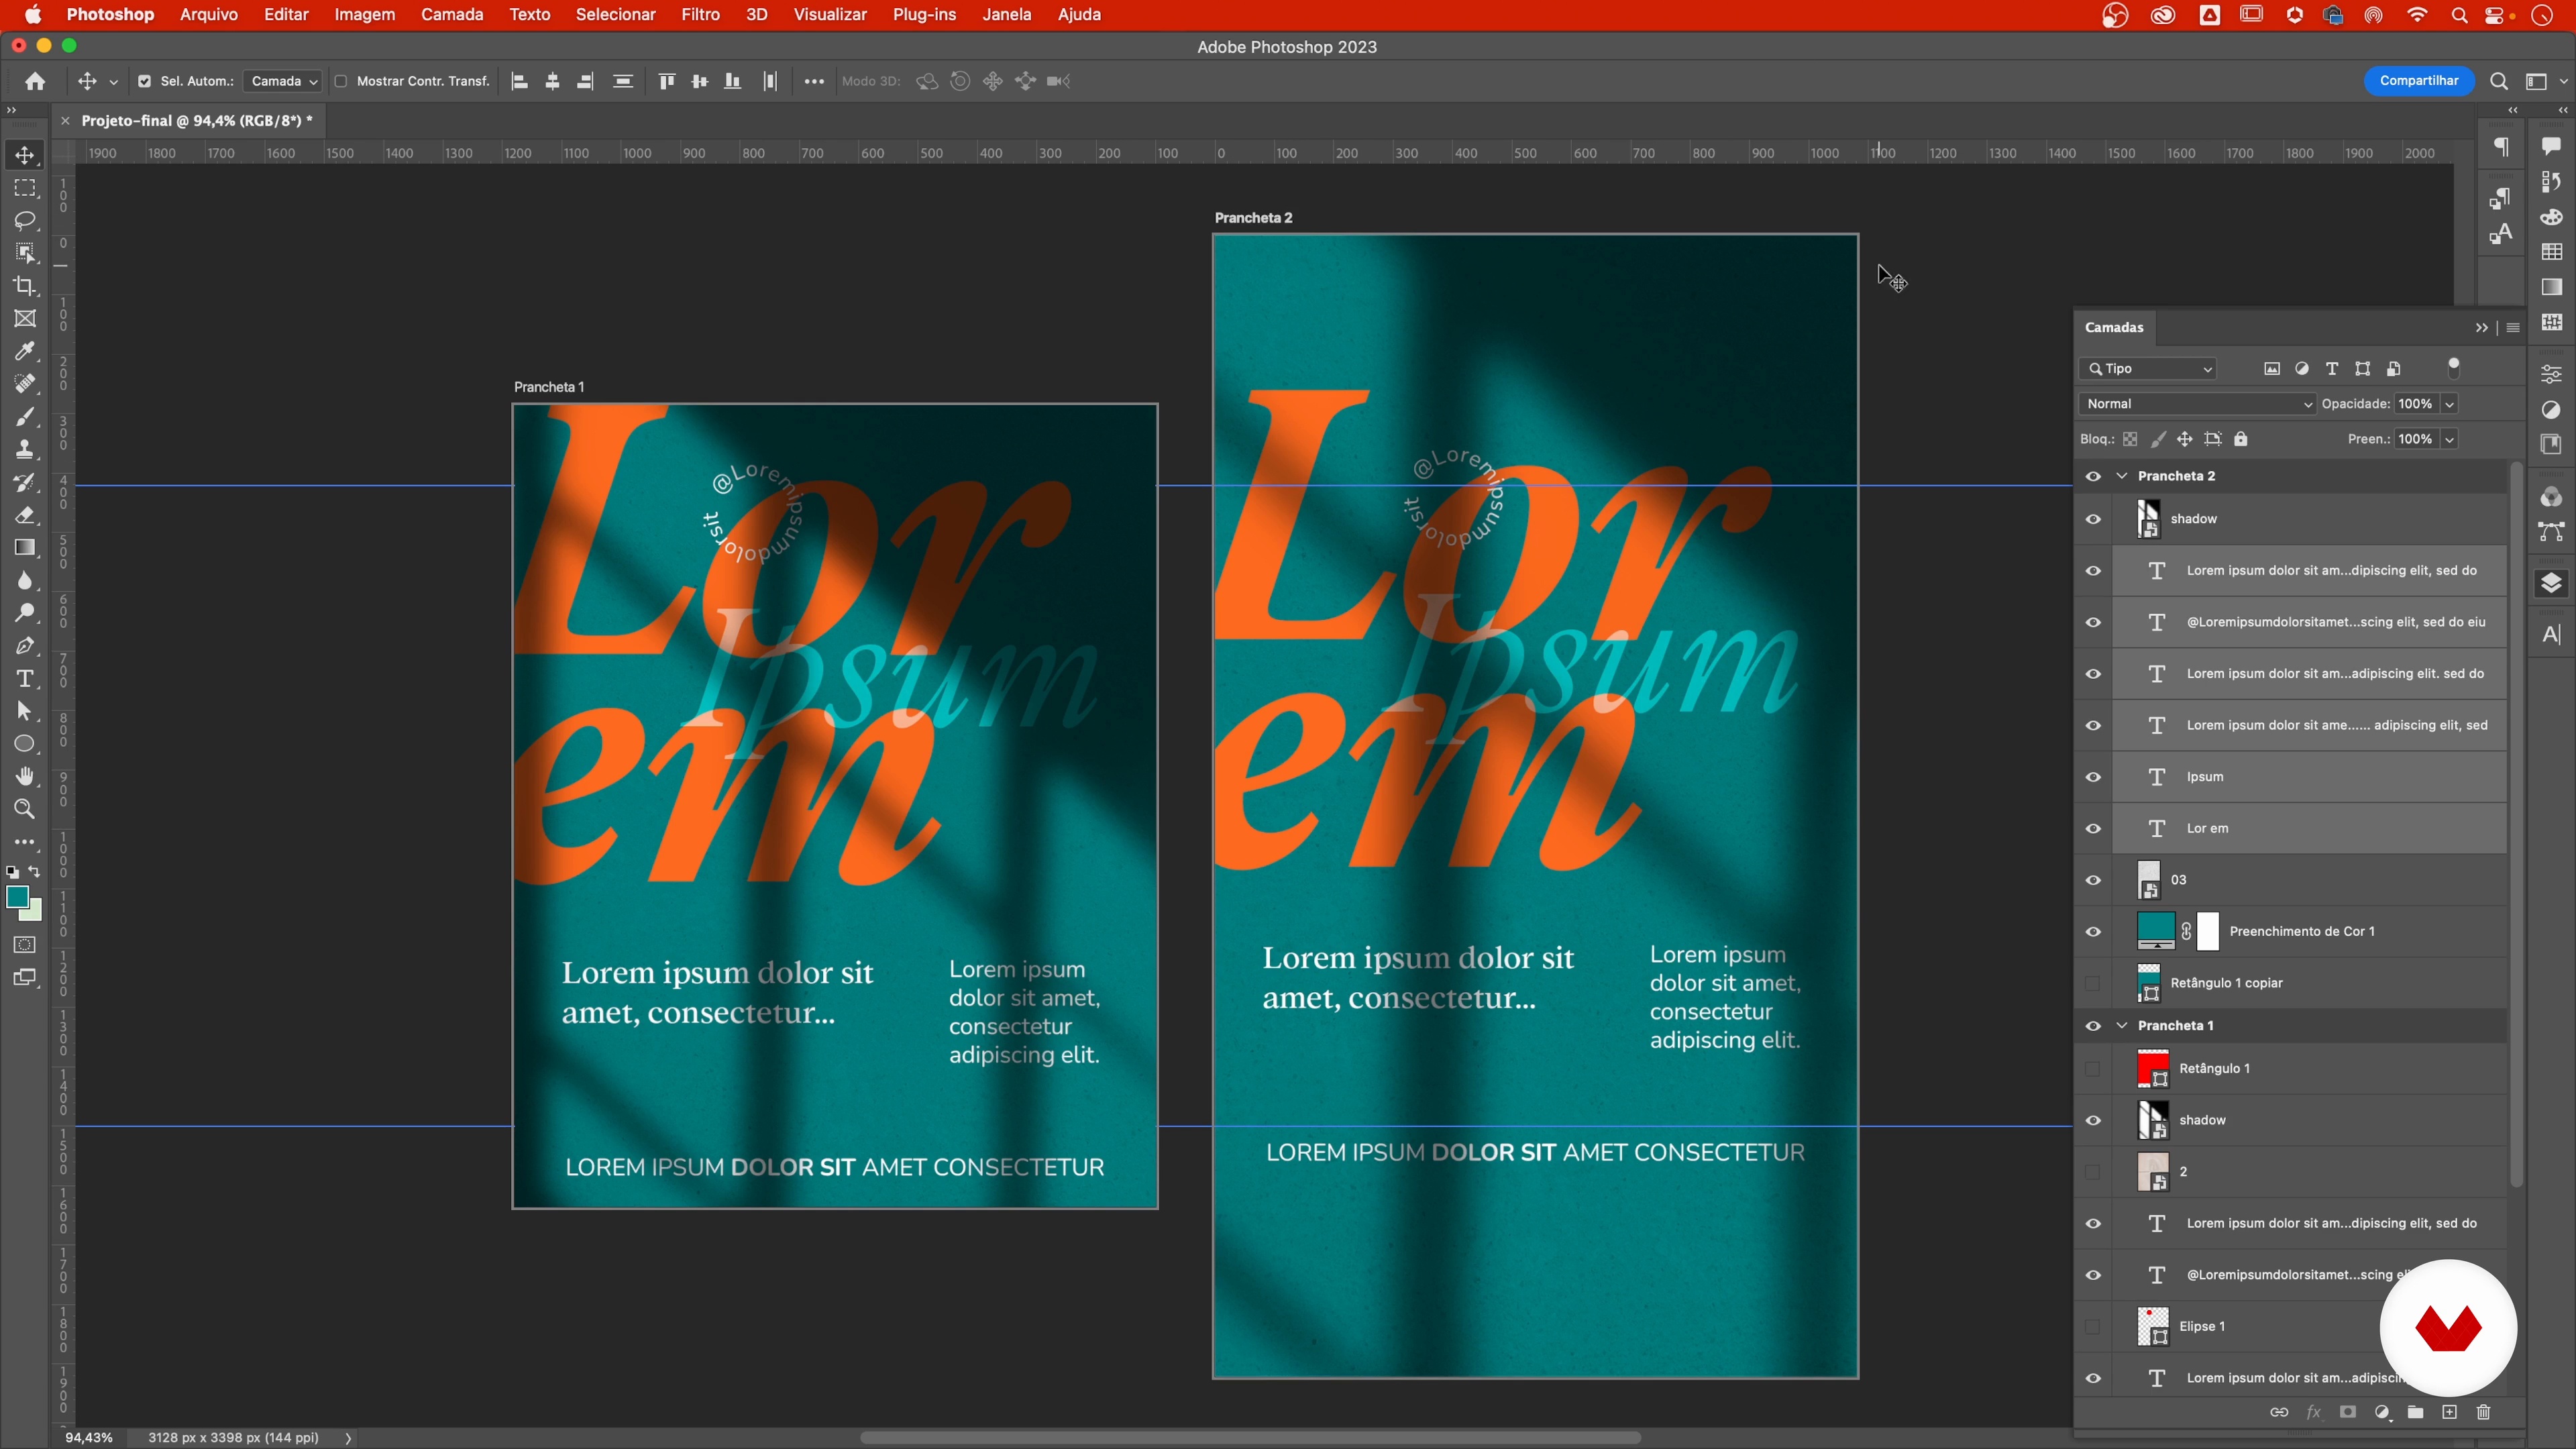Open the Camada menu
2576x1449 pixels.
pos(452,15)
